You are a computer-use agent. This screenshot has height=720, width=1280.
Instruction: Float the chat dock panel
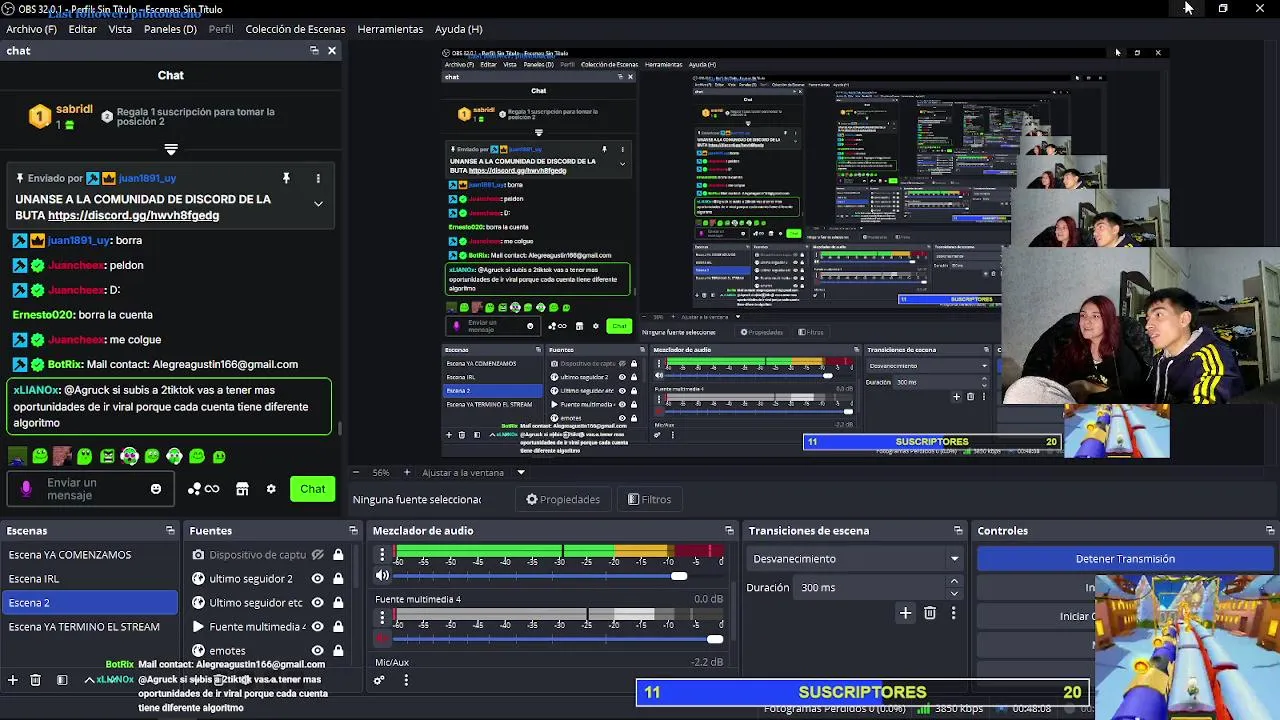pos(314,51)
